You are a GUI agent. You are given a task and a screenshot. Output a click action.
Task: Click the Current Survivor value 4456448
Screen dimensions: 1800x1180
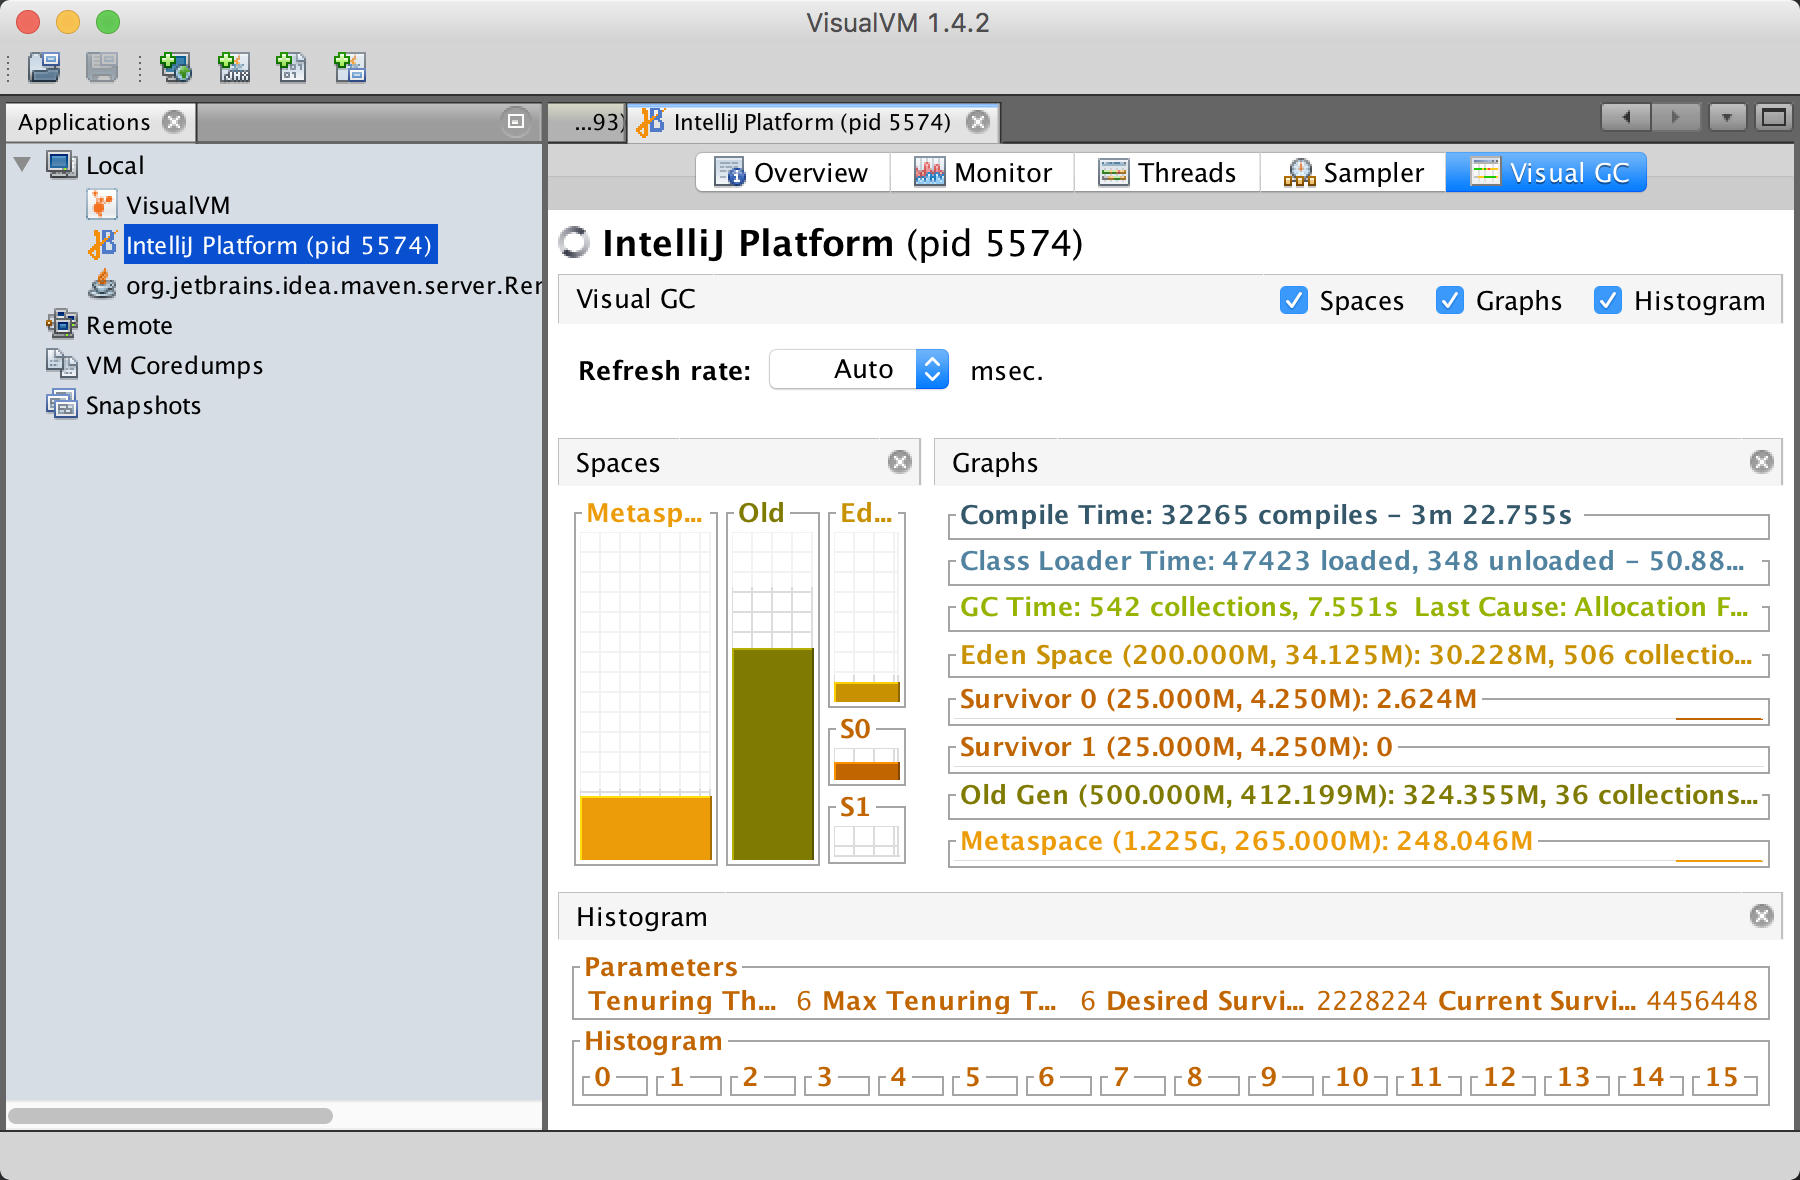(1702, 1000)
